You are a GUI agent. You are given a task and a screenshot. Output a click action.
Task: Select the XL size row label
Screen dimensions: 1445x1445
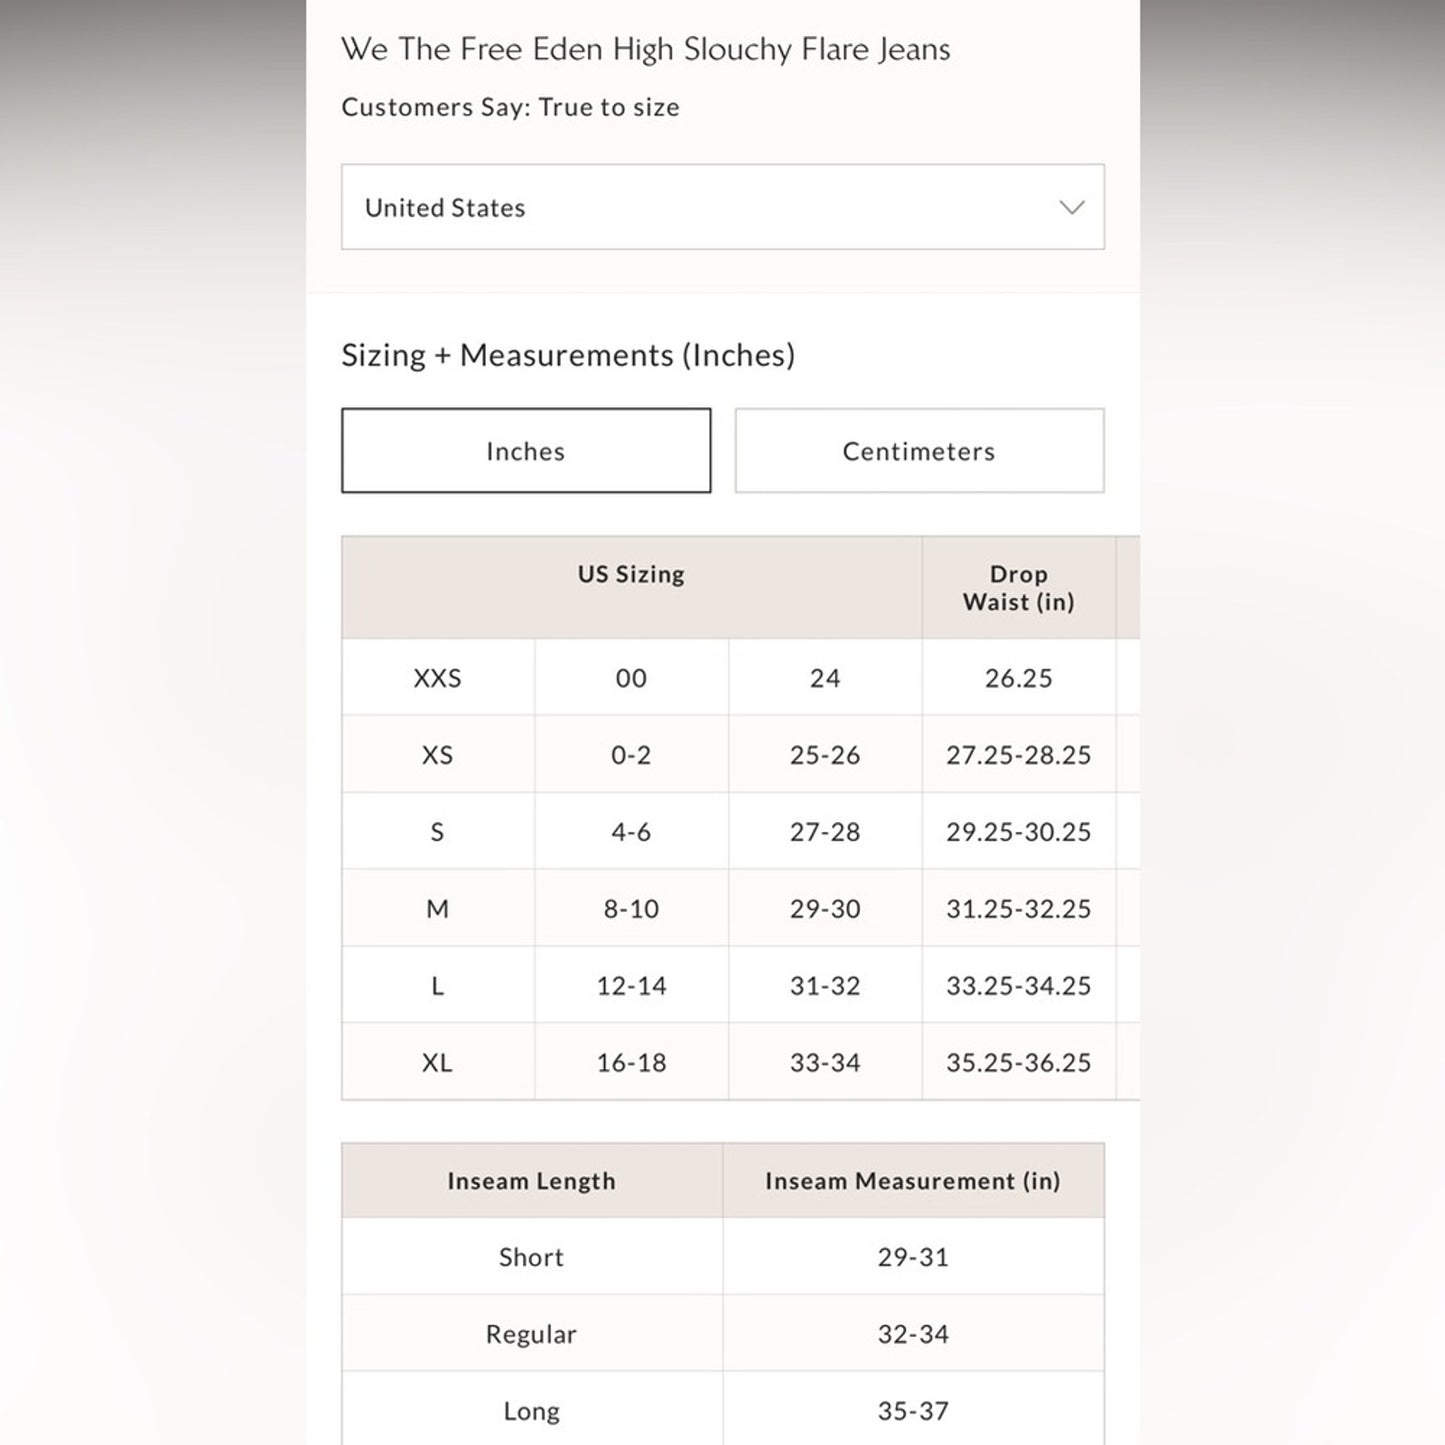pyautogui.click(x=438, y=1062)
